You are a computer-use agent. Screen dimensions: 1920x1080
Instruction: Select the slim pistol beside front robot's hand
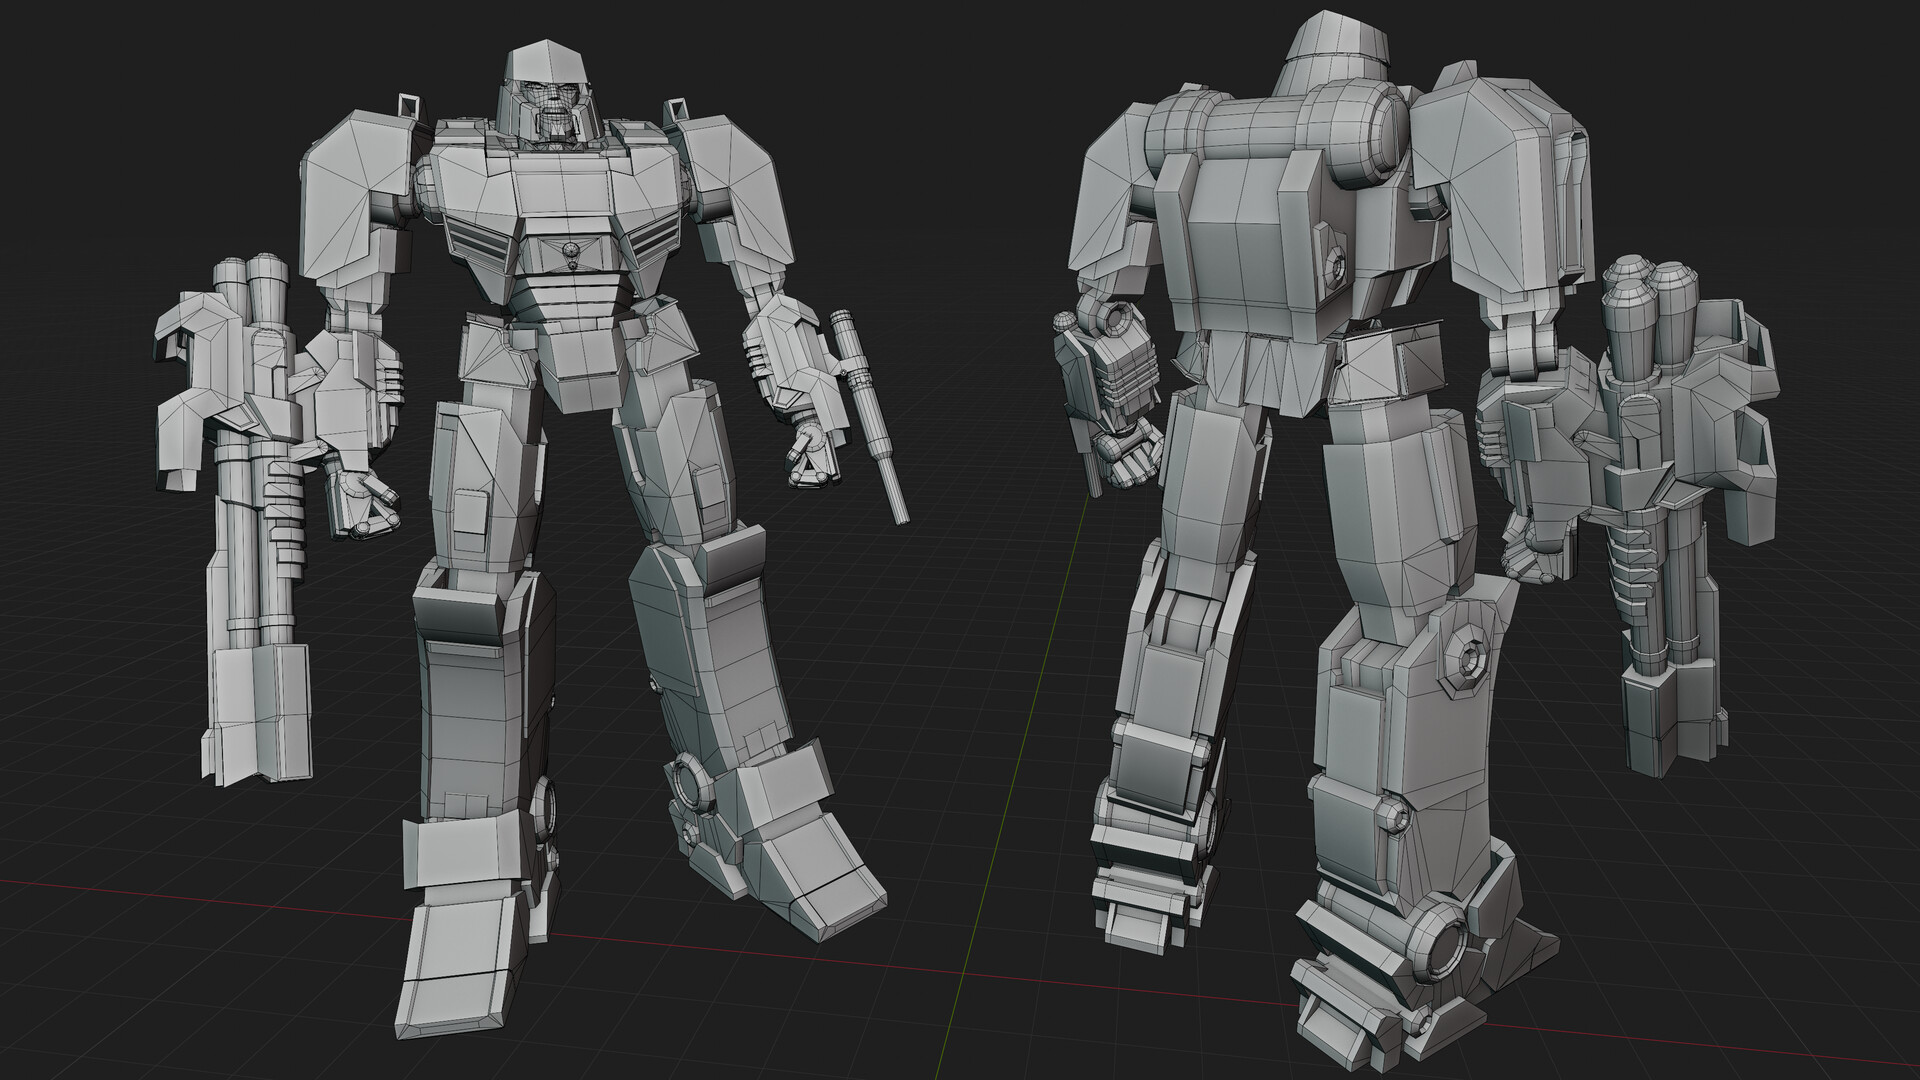pos(870,410)
